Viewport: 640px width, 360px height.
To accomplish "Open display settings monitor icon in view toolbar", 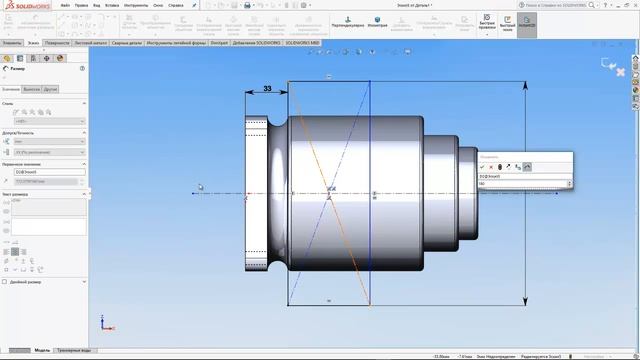I will (407, 52).
